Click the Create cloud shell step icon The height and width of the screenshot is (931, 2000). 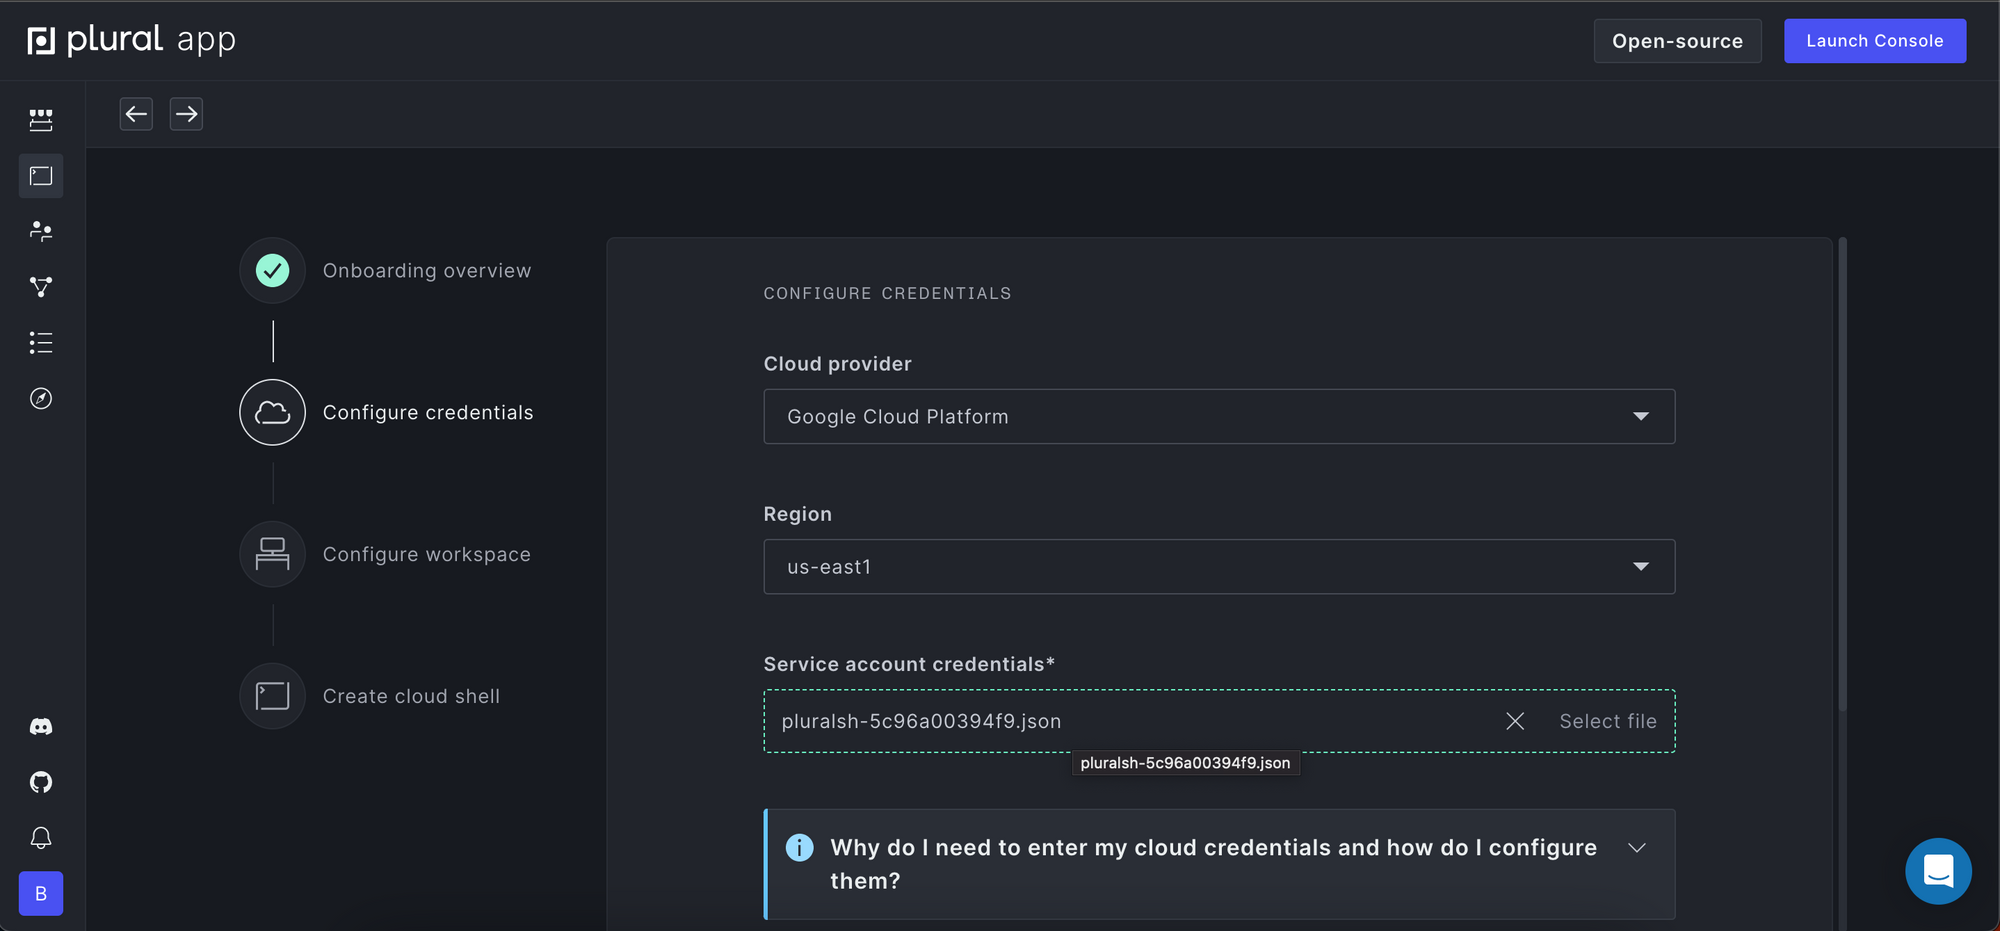[272, 696]
